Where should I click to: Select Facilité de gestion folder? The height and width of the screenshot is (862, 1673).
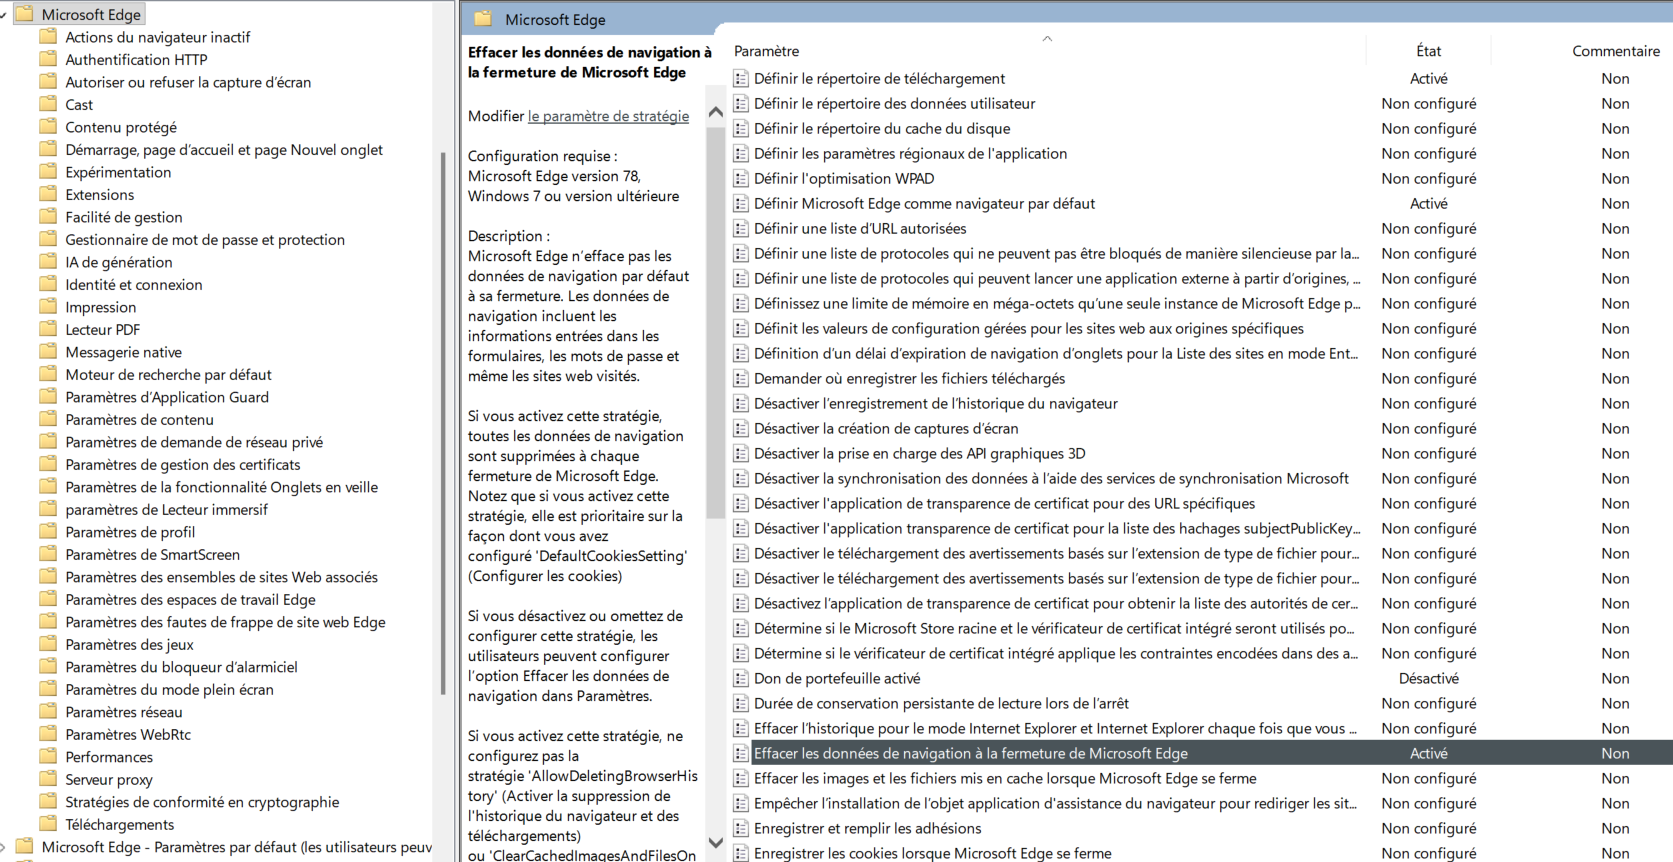[124, 217]
